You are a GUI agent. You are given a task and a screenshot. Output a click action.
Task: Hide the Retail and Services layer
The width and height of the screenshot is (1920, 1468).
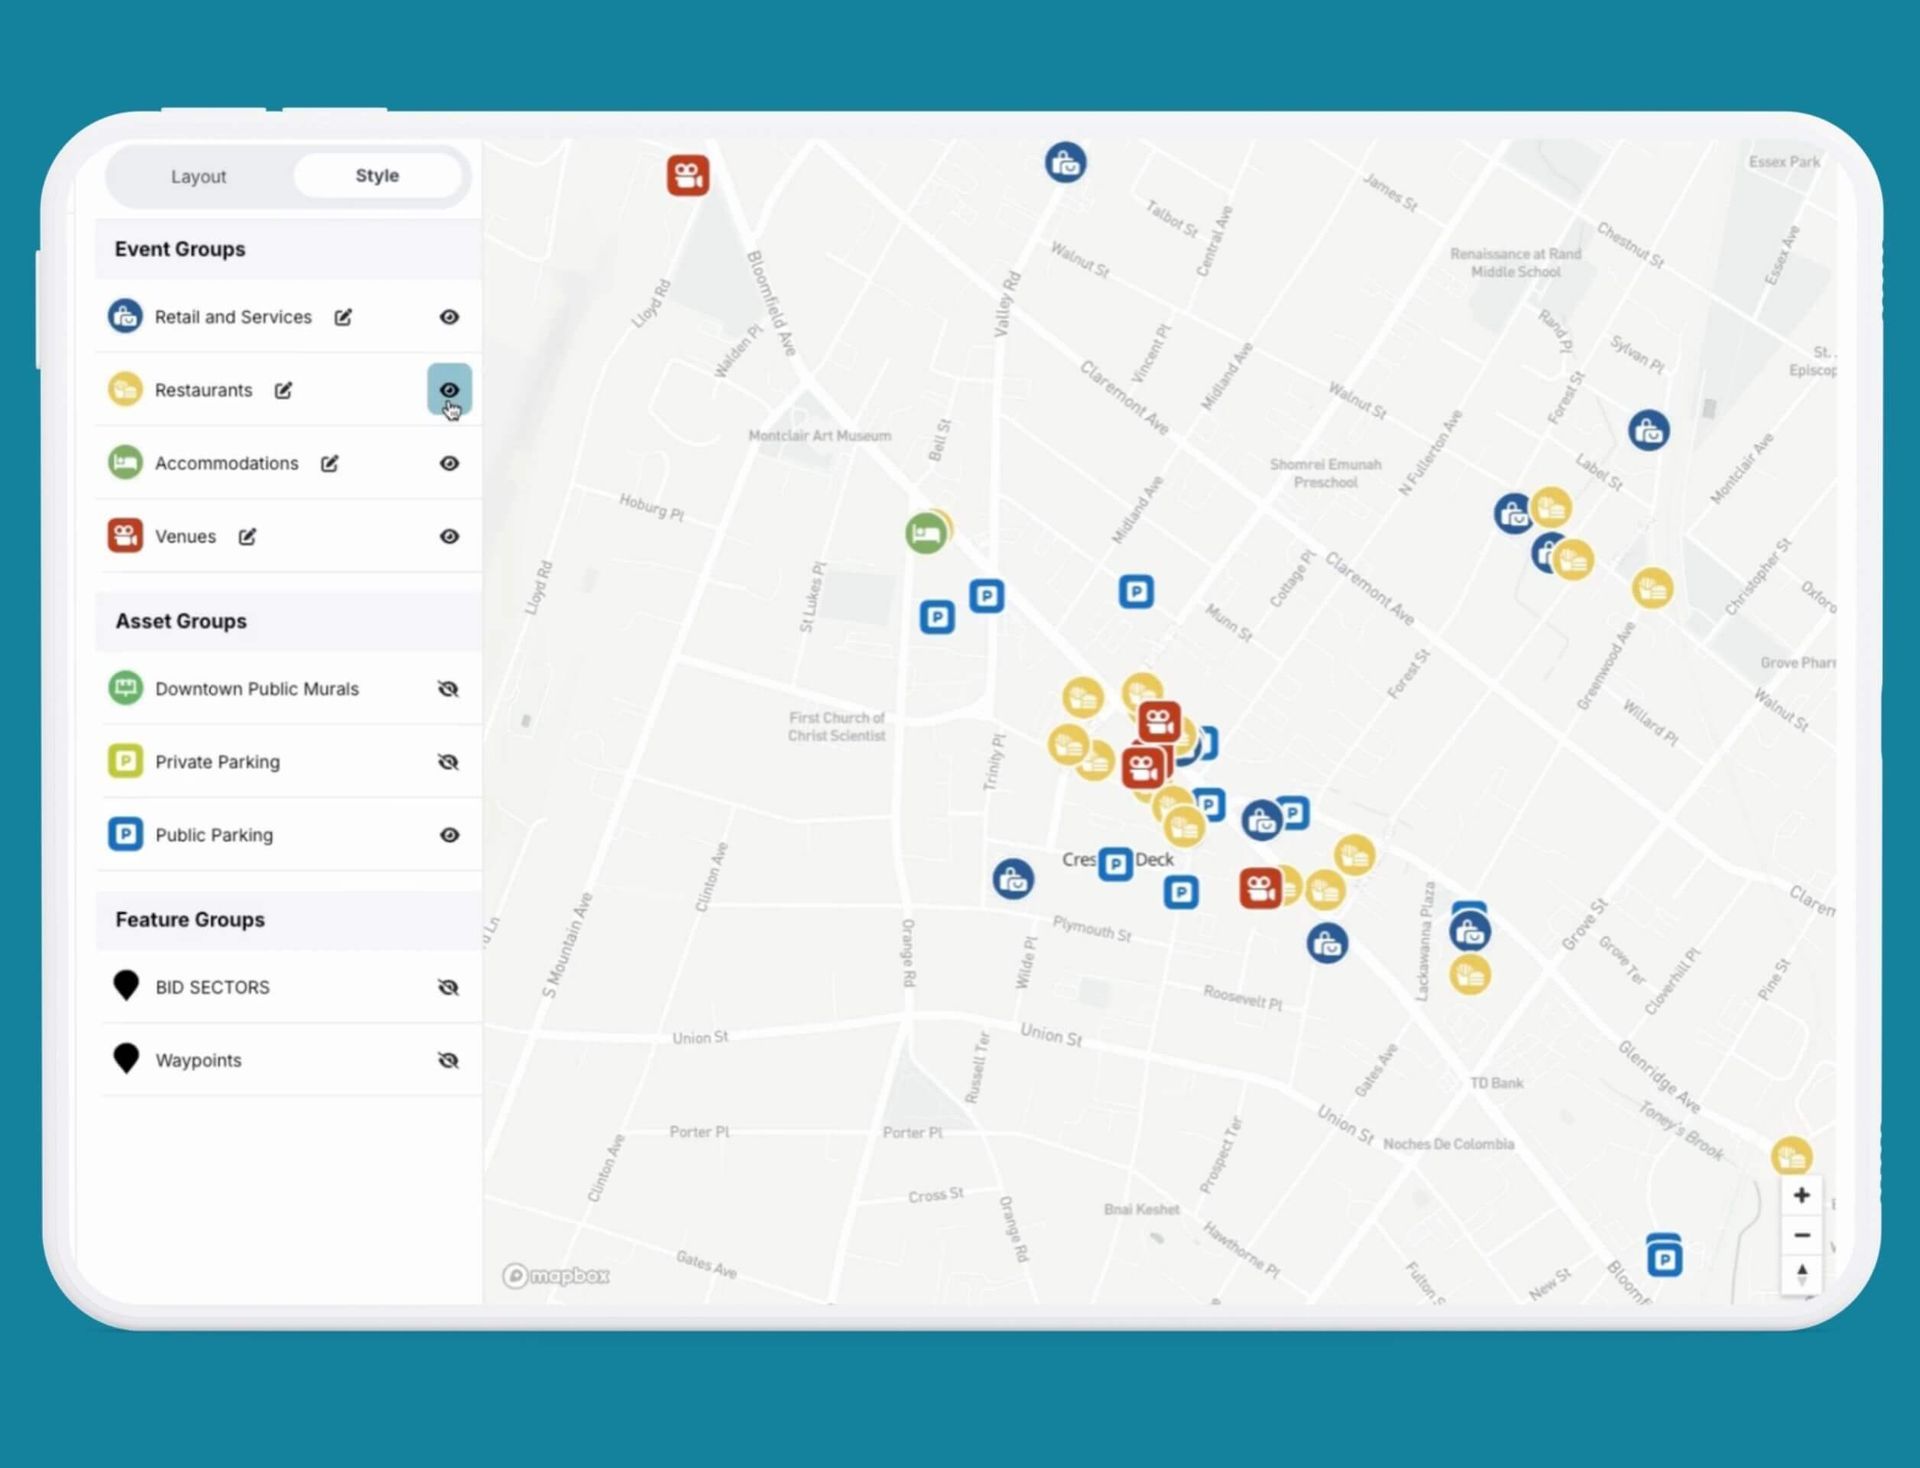449,317
